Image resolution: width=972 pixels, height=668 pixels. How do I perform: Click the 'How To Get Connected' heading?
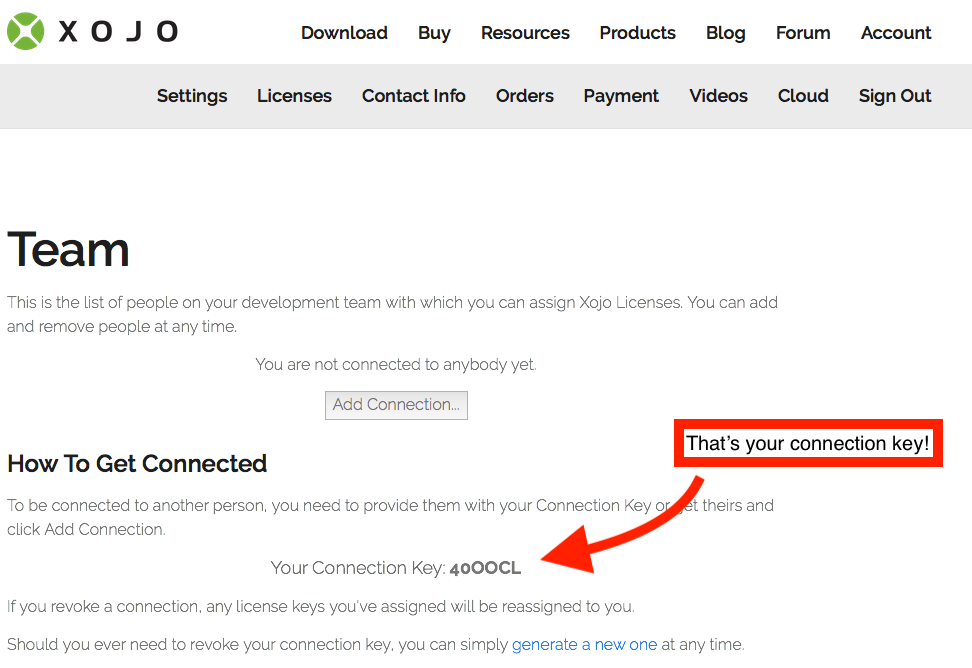(x=137, y=464)
